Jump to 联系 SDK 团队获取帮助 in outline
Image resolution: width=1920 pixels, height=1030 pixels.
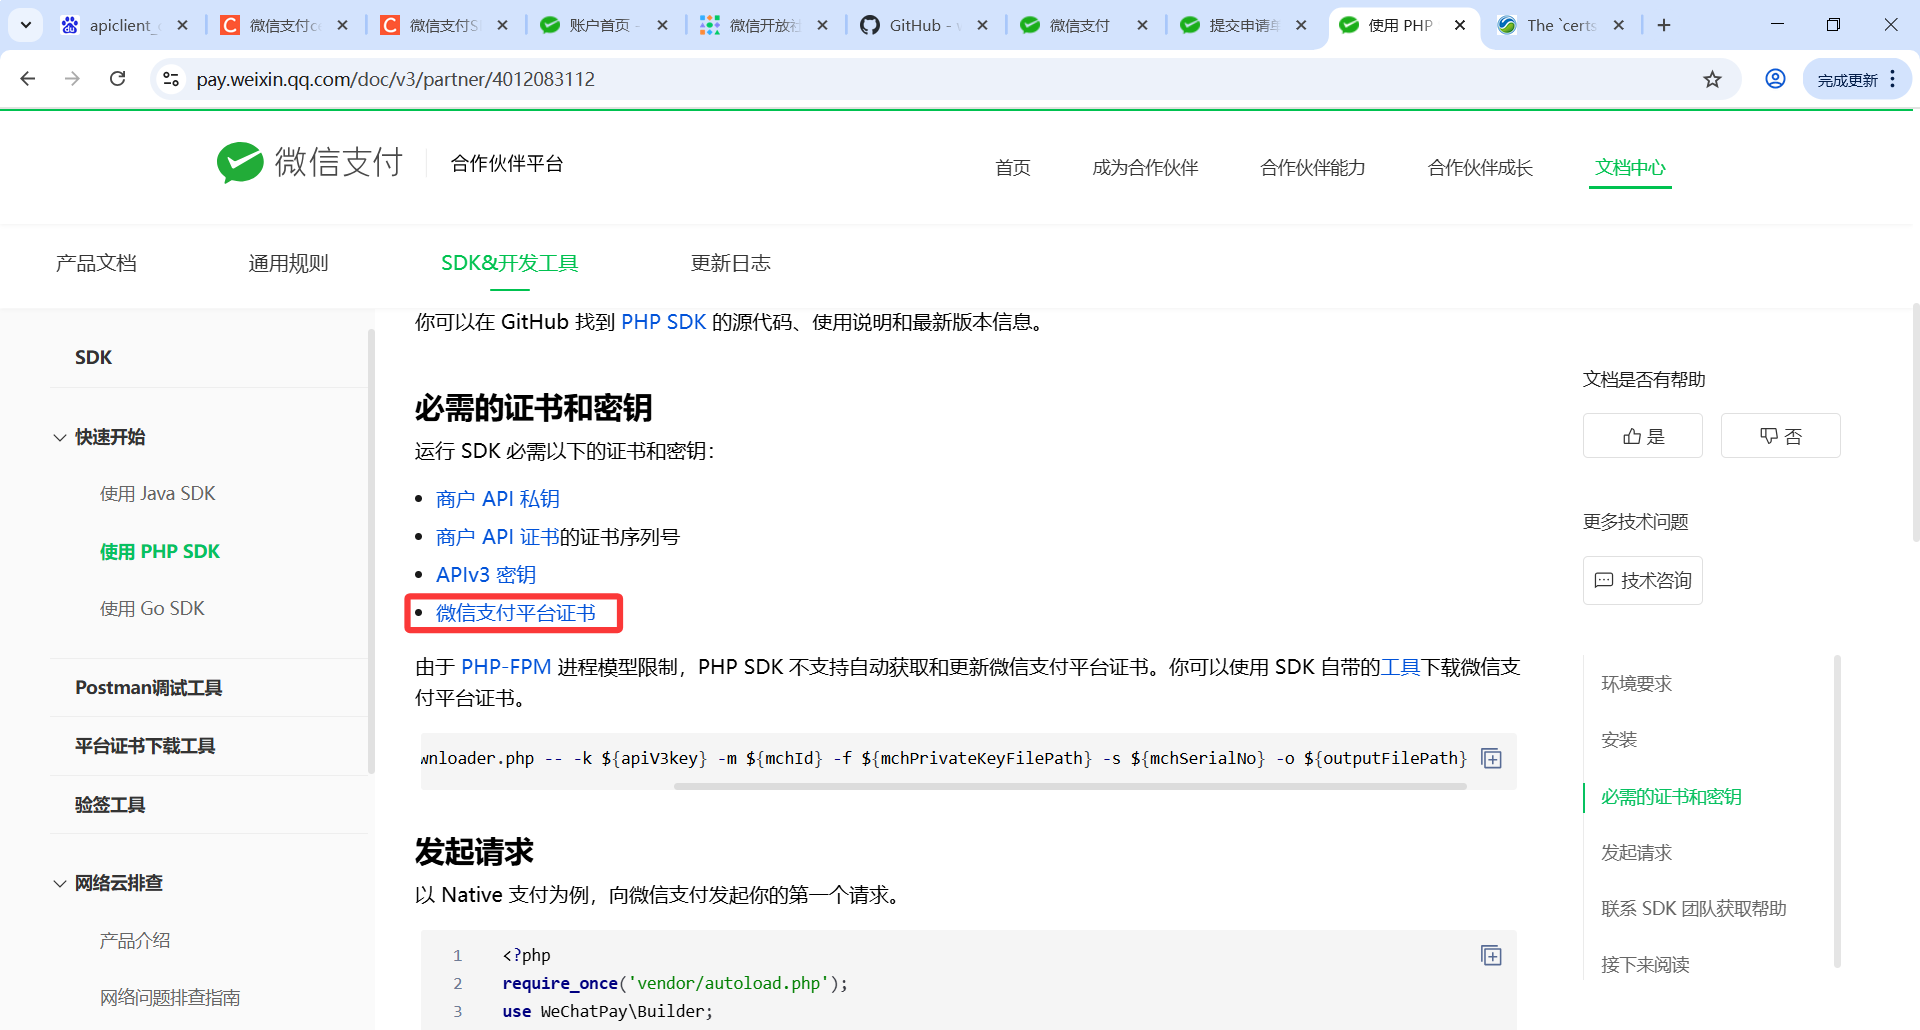pos(1693,908)
